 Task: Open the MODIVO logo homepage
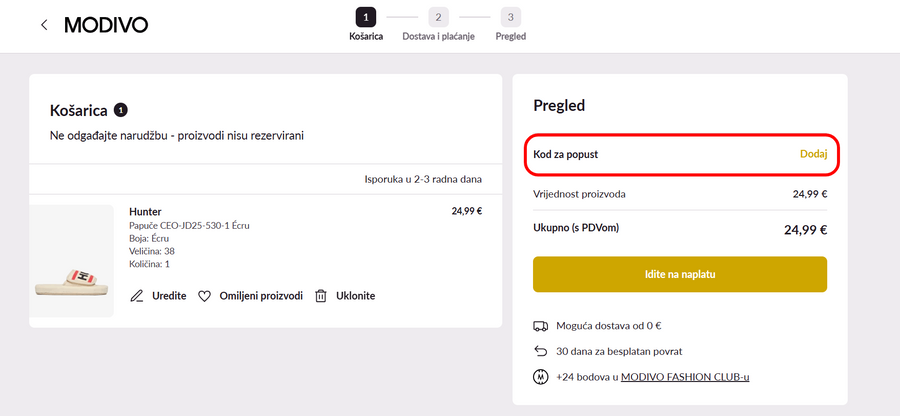106,25
